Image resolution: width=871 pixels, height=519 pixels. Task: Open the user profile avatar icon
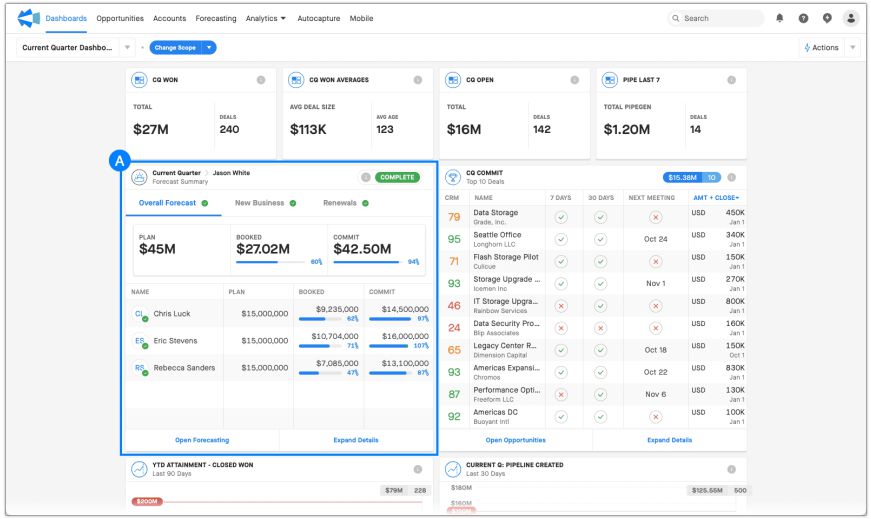[x=850, y=18]
